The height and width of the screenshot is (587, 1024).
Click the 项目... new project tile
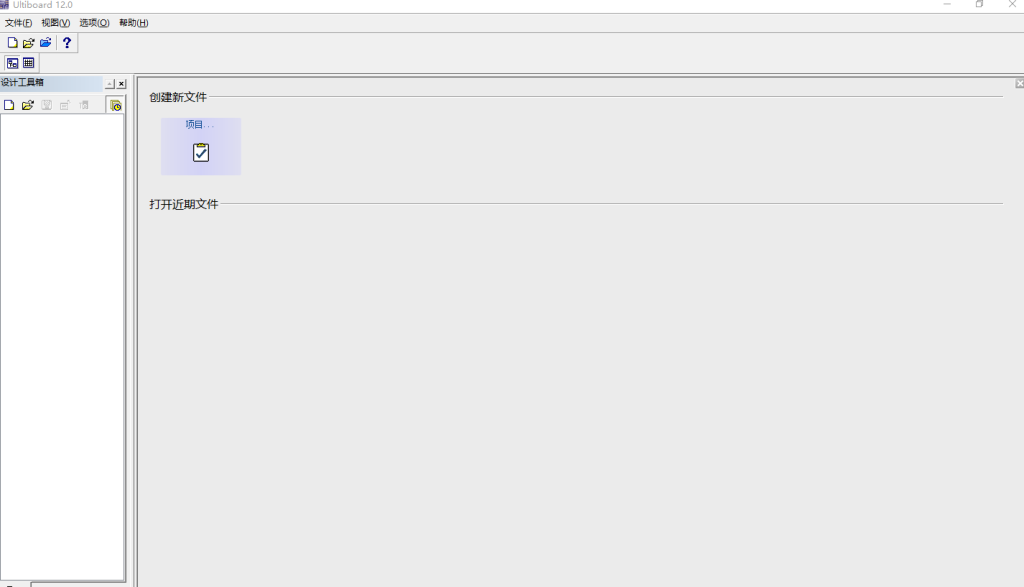click(200, 146)
